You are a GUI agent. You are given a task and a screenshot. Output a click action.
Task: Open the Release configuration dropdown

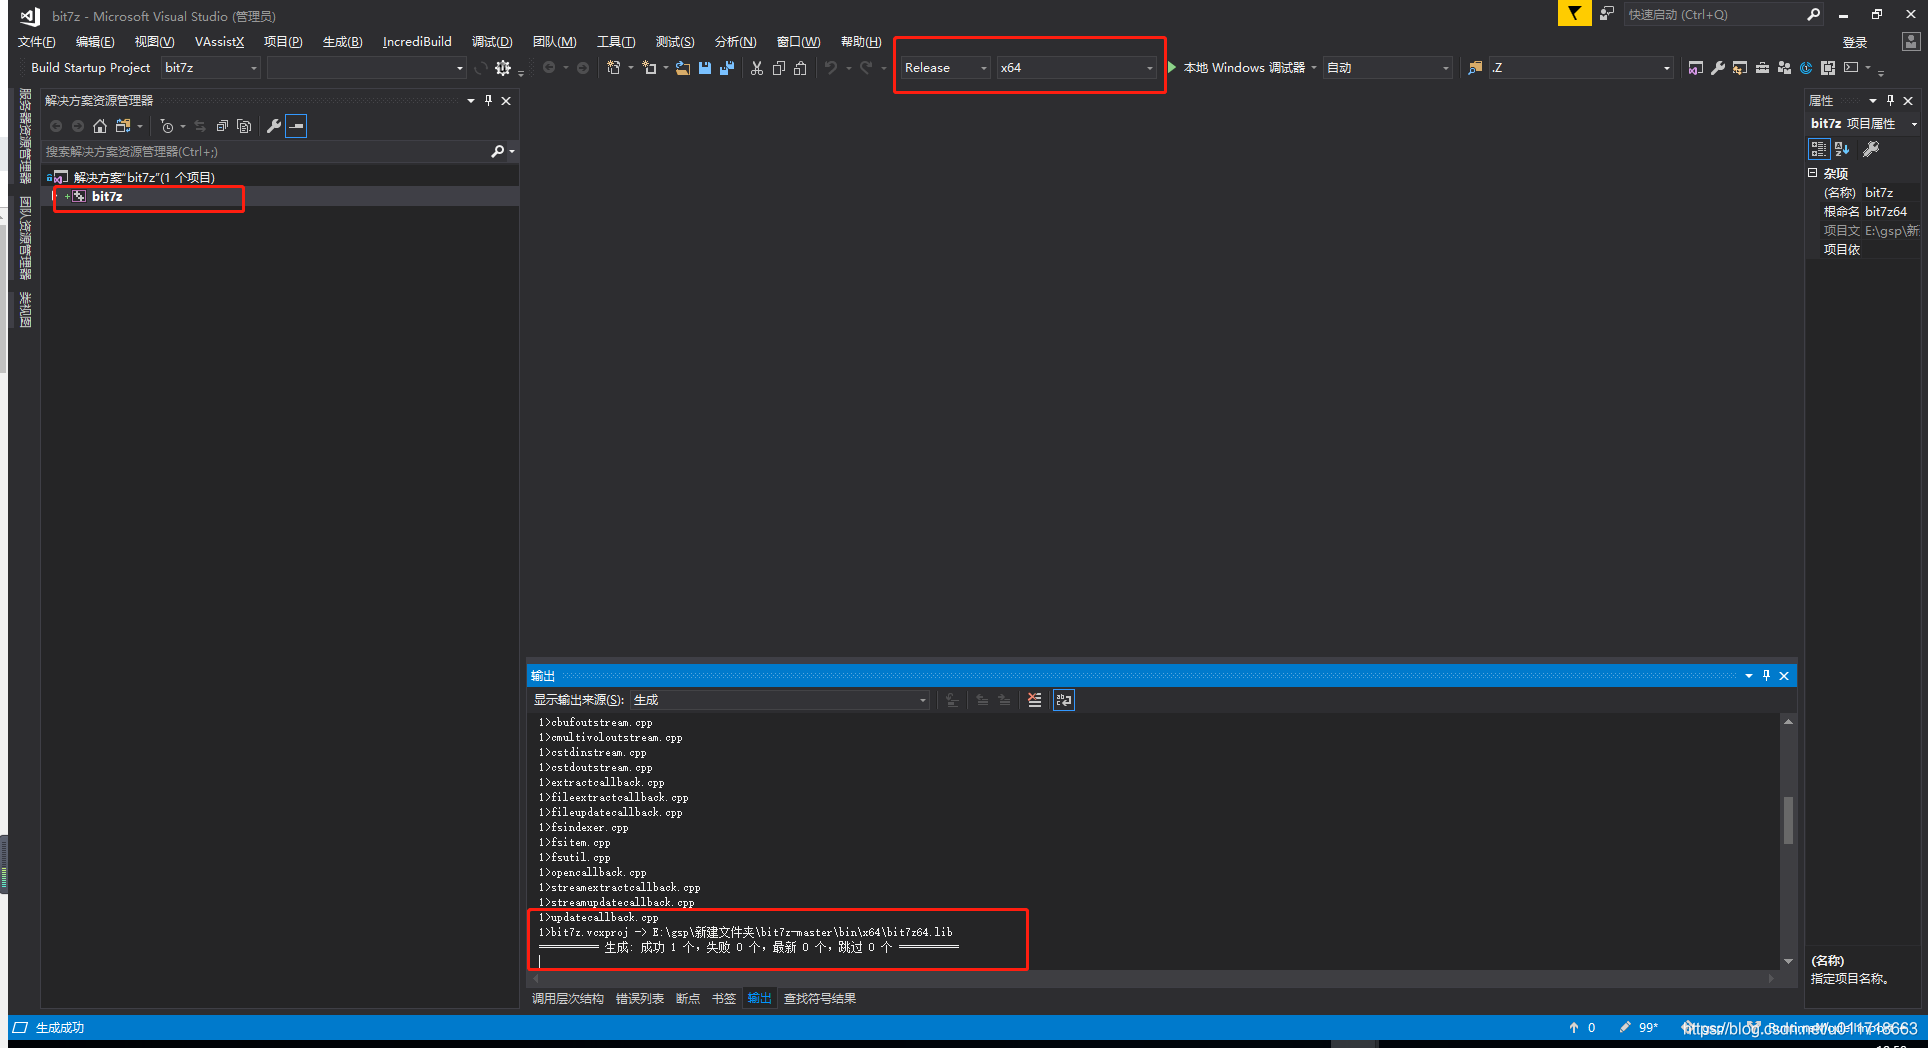(x=945, y=68)
